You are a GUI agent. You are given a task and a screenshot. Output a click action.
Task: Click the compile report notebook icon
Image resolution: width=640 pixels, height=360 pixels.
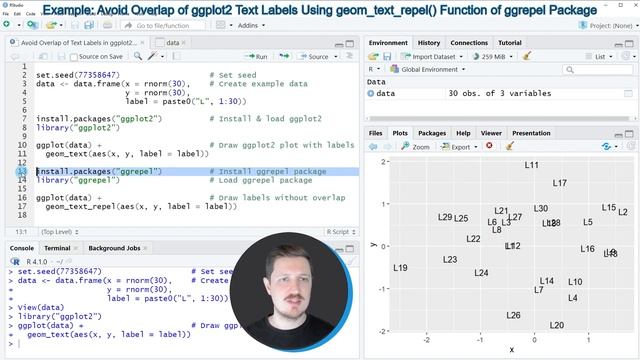176,56
